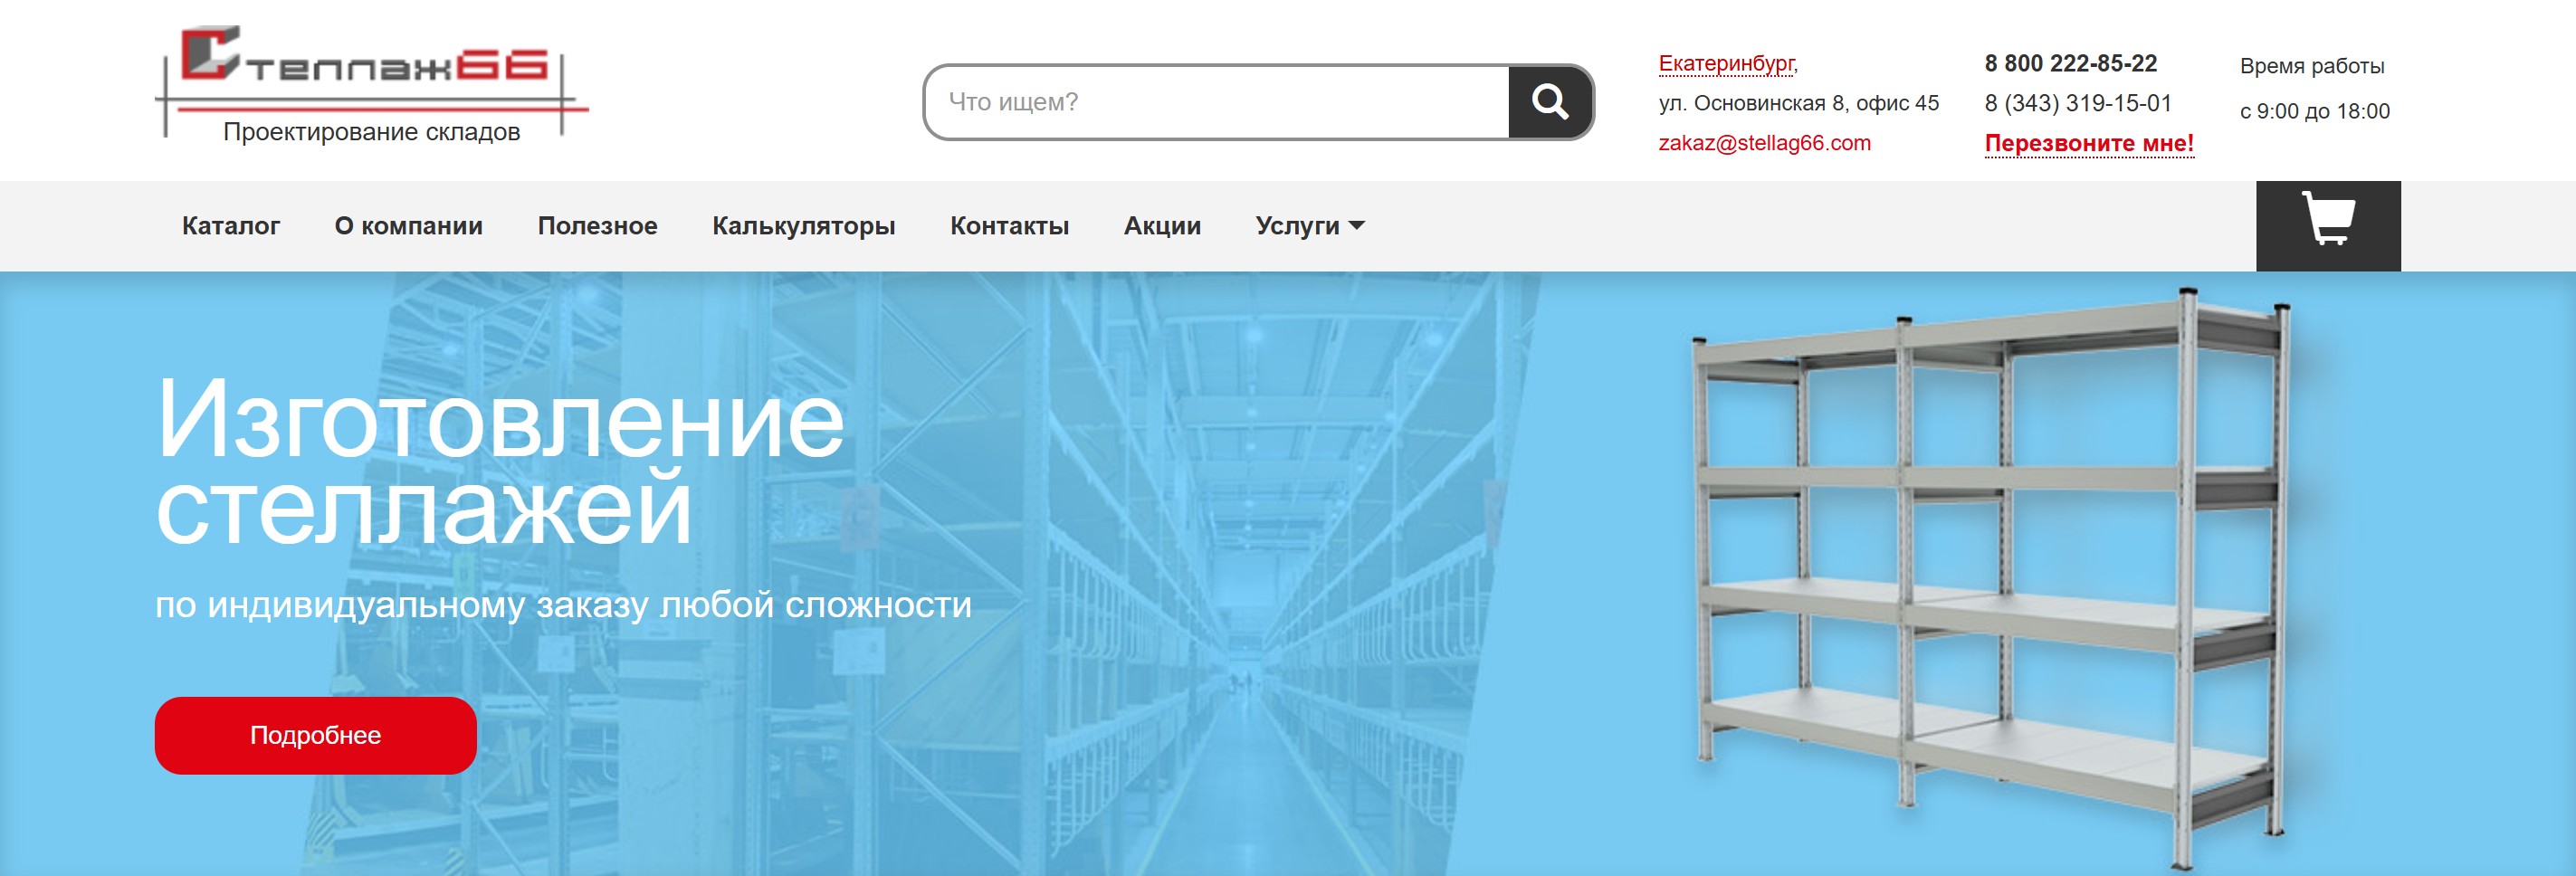Click the red Подробнее button
The height and width of the screenshot is (876, 2576).
pos(315,735)
